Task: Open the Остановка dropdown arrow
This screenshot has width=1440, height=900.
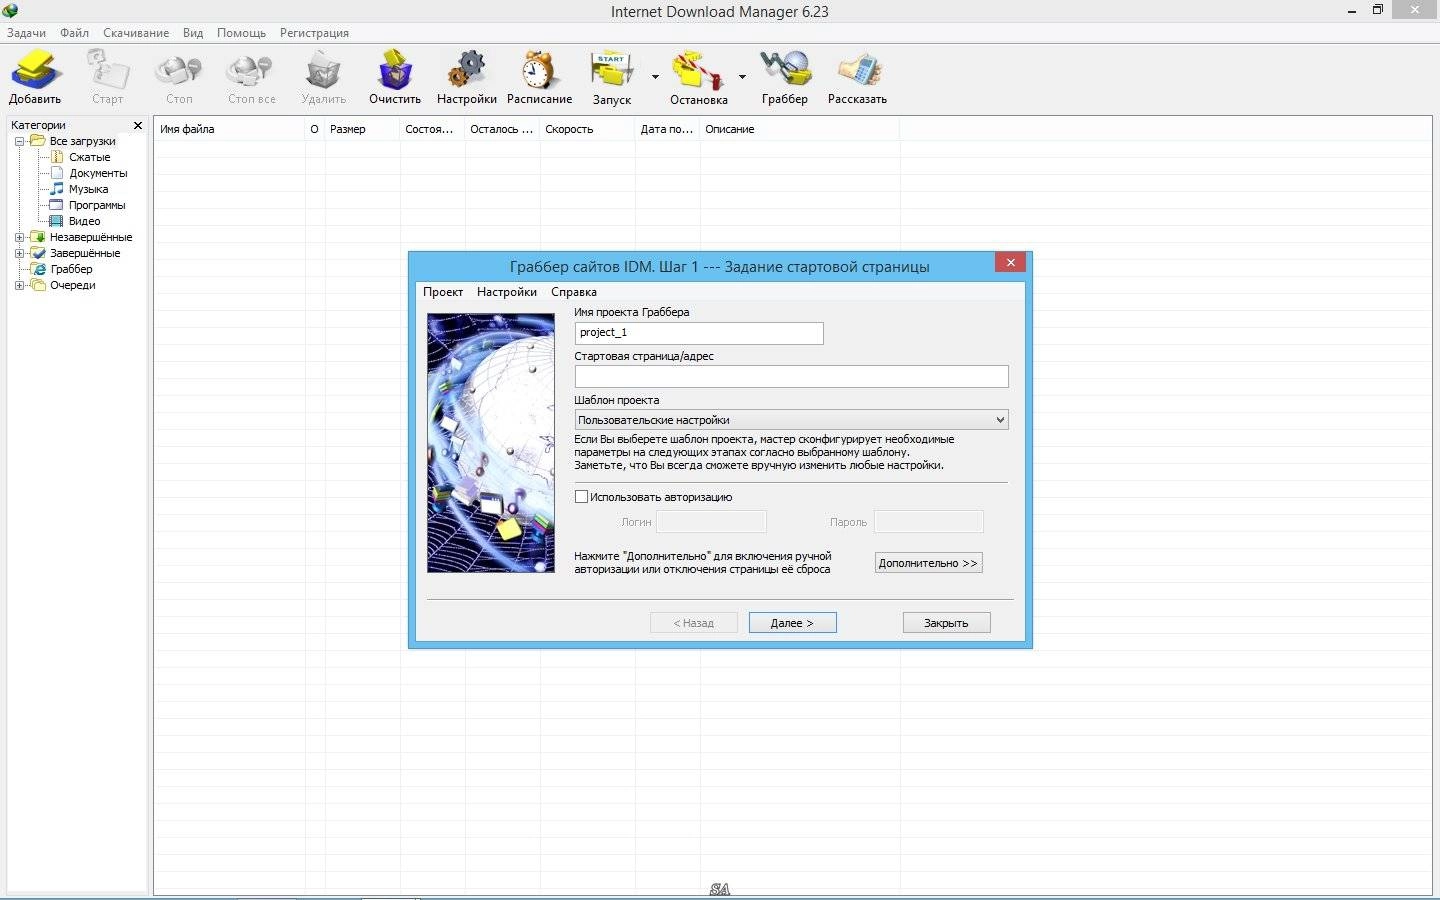Action: [x=742, y=77]
